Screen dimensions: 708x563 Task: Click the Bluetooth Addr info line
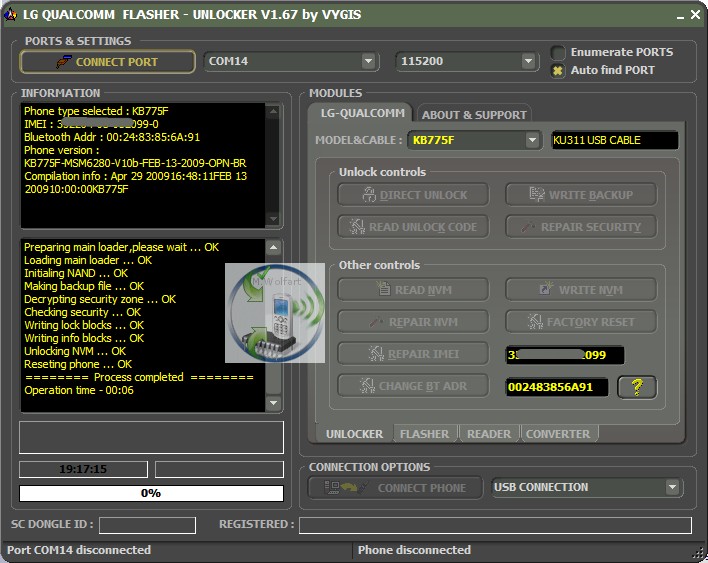[x=112, y=137]
